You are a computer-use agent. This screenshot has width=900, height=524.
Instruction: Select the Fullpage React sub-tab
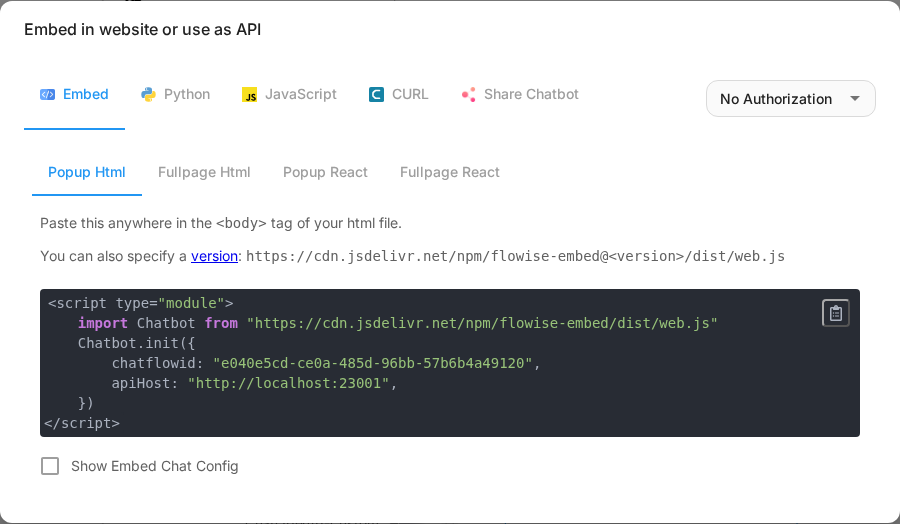click(449, 173)
